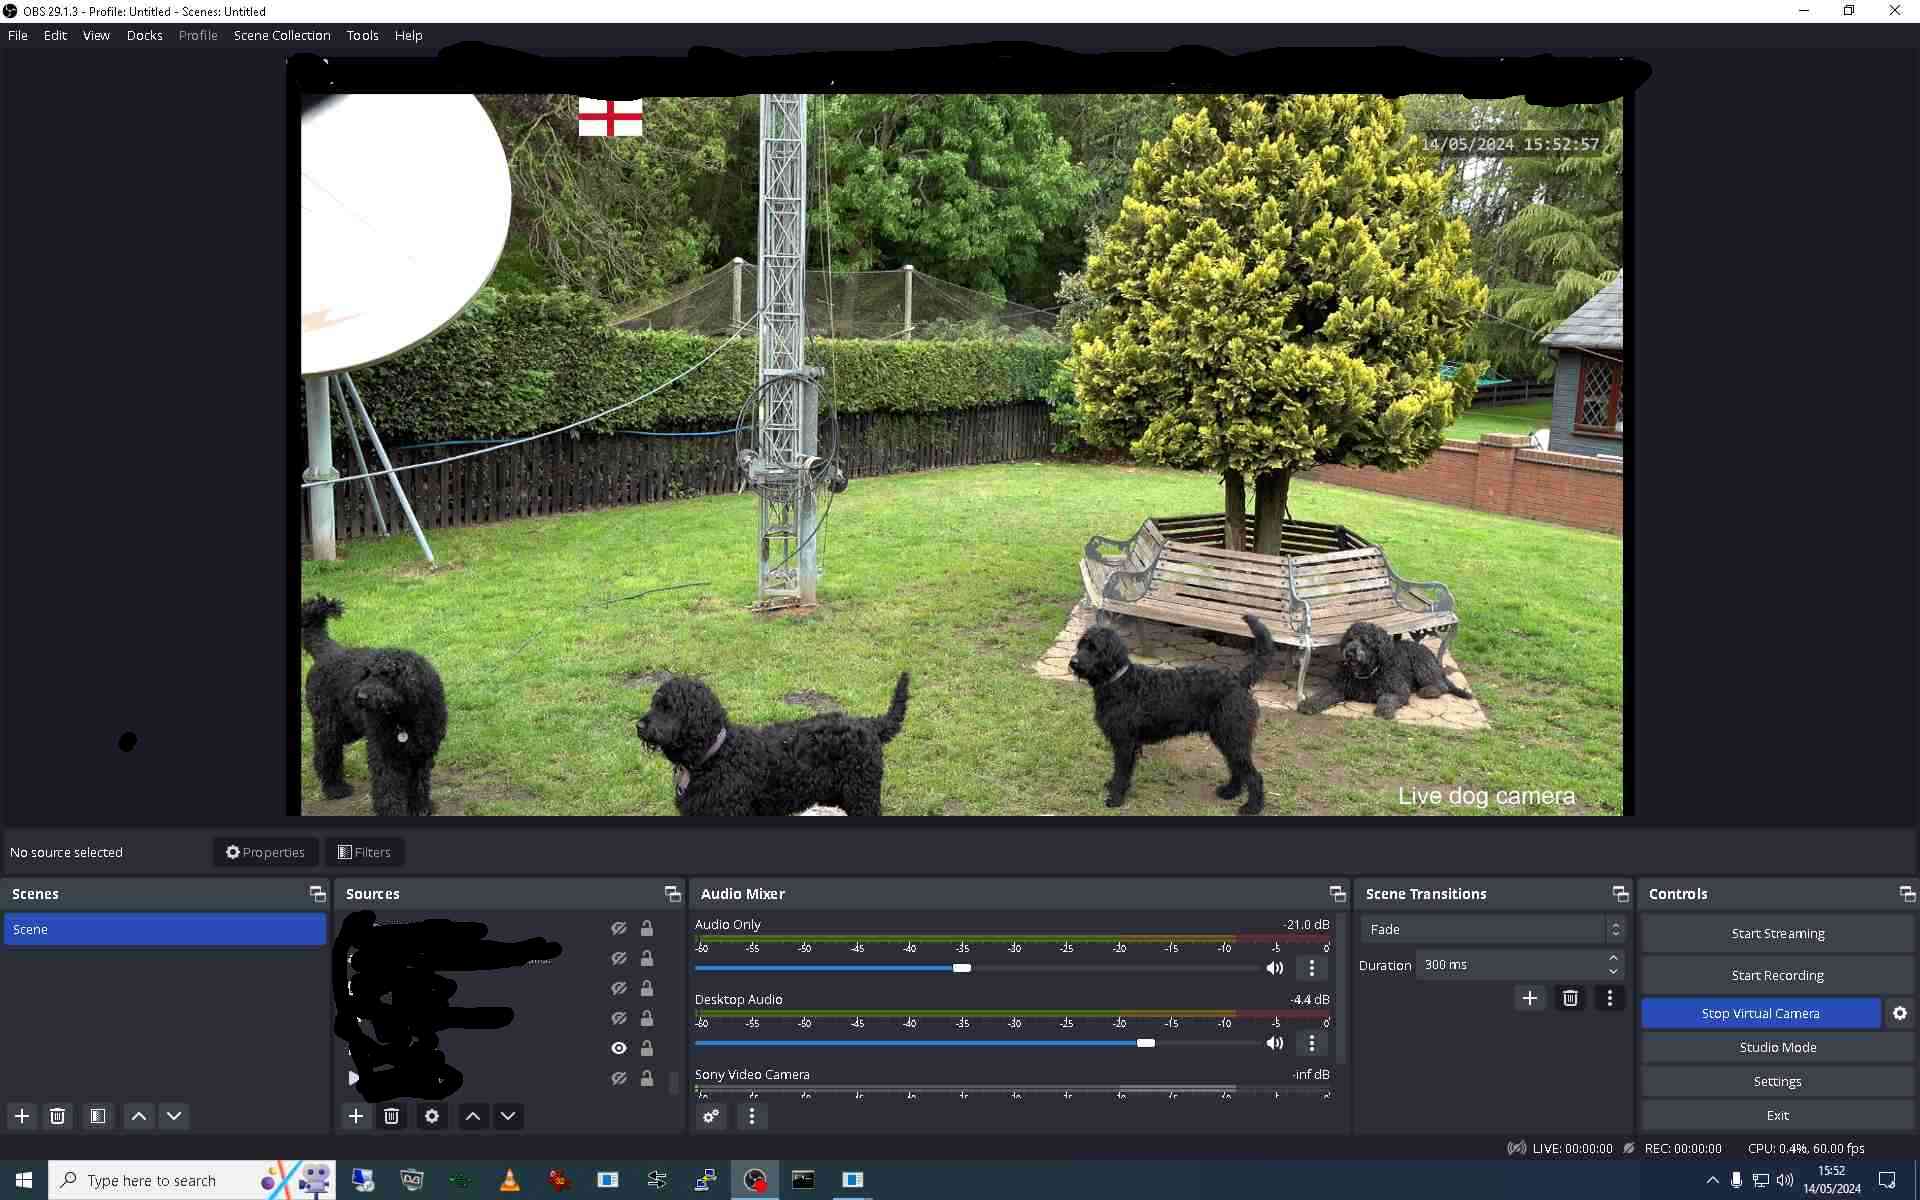Move a source up with the arrow icon
The height and width of the screenshot is (1200, 1920).
(x=472, y=1116)
